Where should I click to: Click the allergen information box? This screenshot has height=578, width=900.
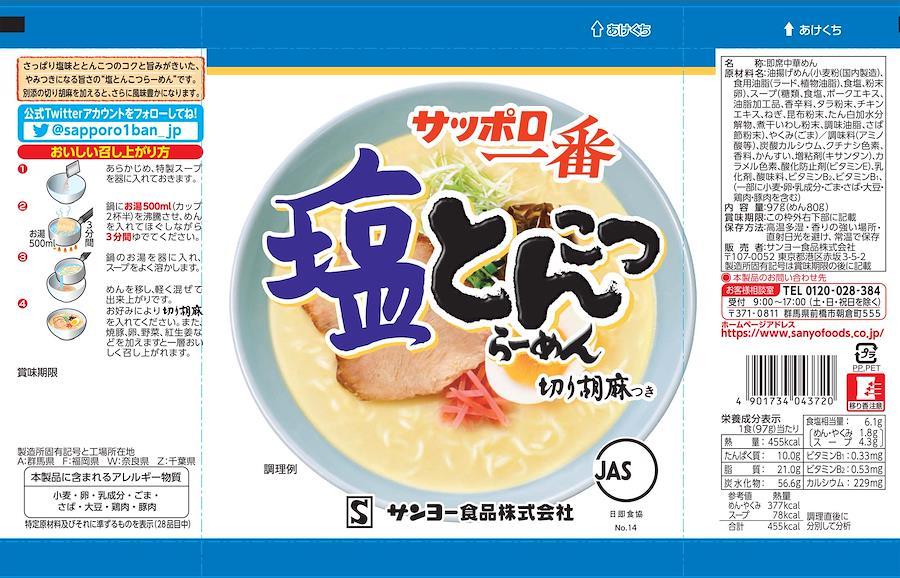coord(106,493)
